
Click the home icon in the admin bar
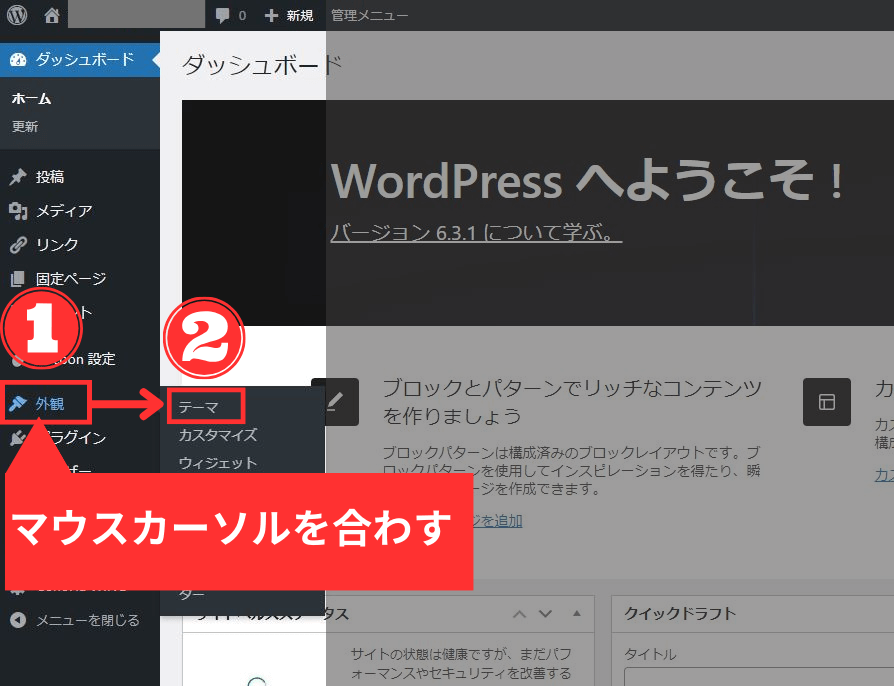(x=52, y=15)
